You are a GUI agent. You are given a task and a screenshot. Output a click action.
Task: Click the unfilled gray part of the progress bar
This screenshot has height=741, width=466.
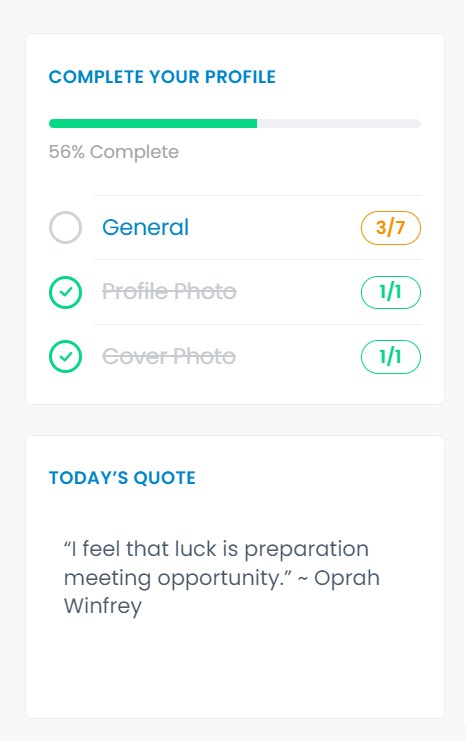[339, 123]
